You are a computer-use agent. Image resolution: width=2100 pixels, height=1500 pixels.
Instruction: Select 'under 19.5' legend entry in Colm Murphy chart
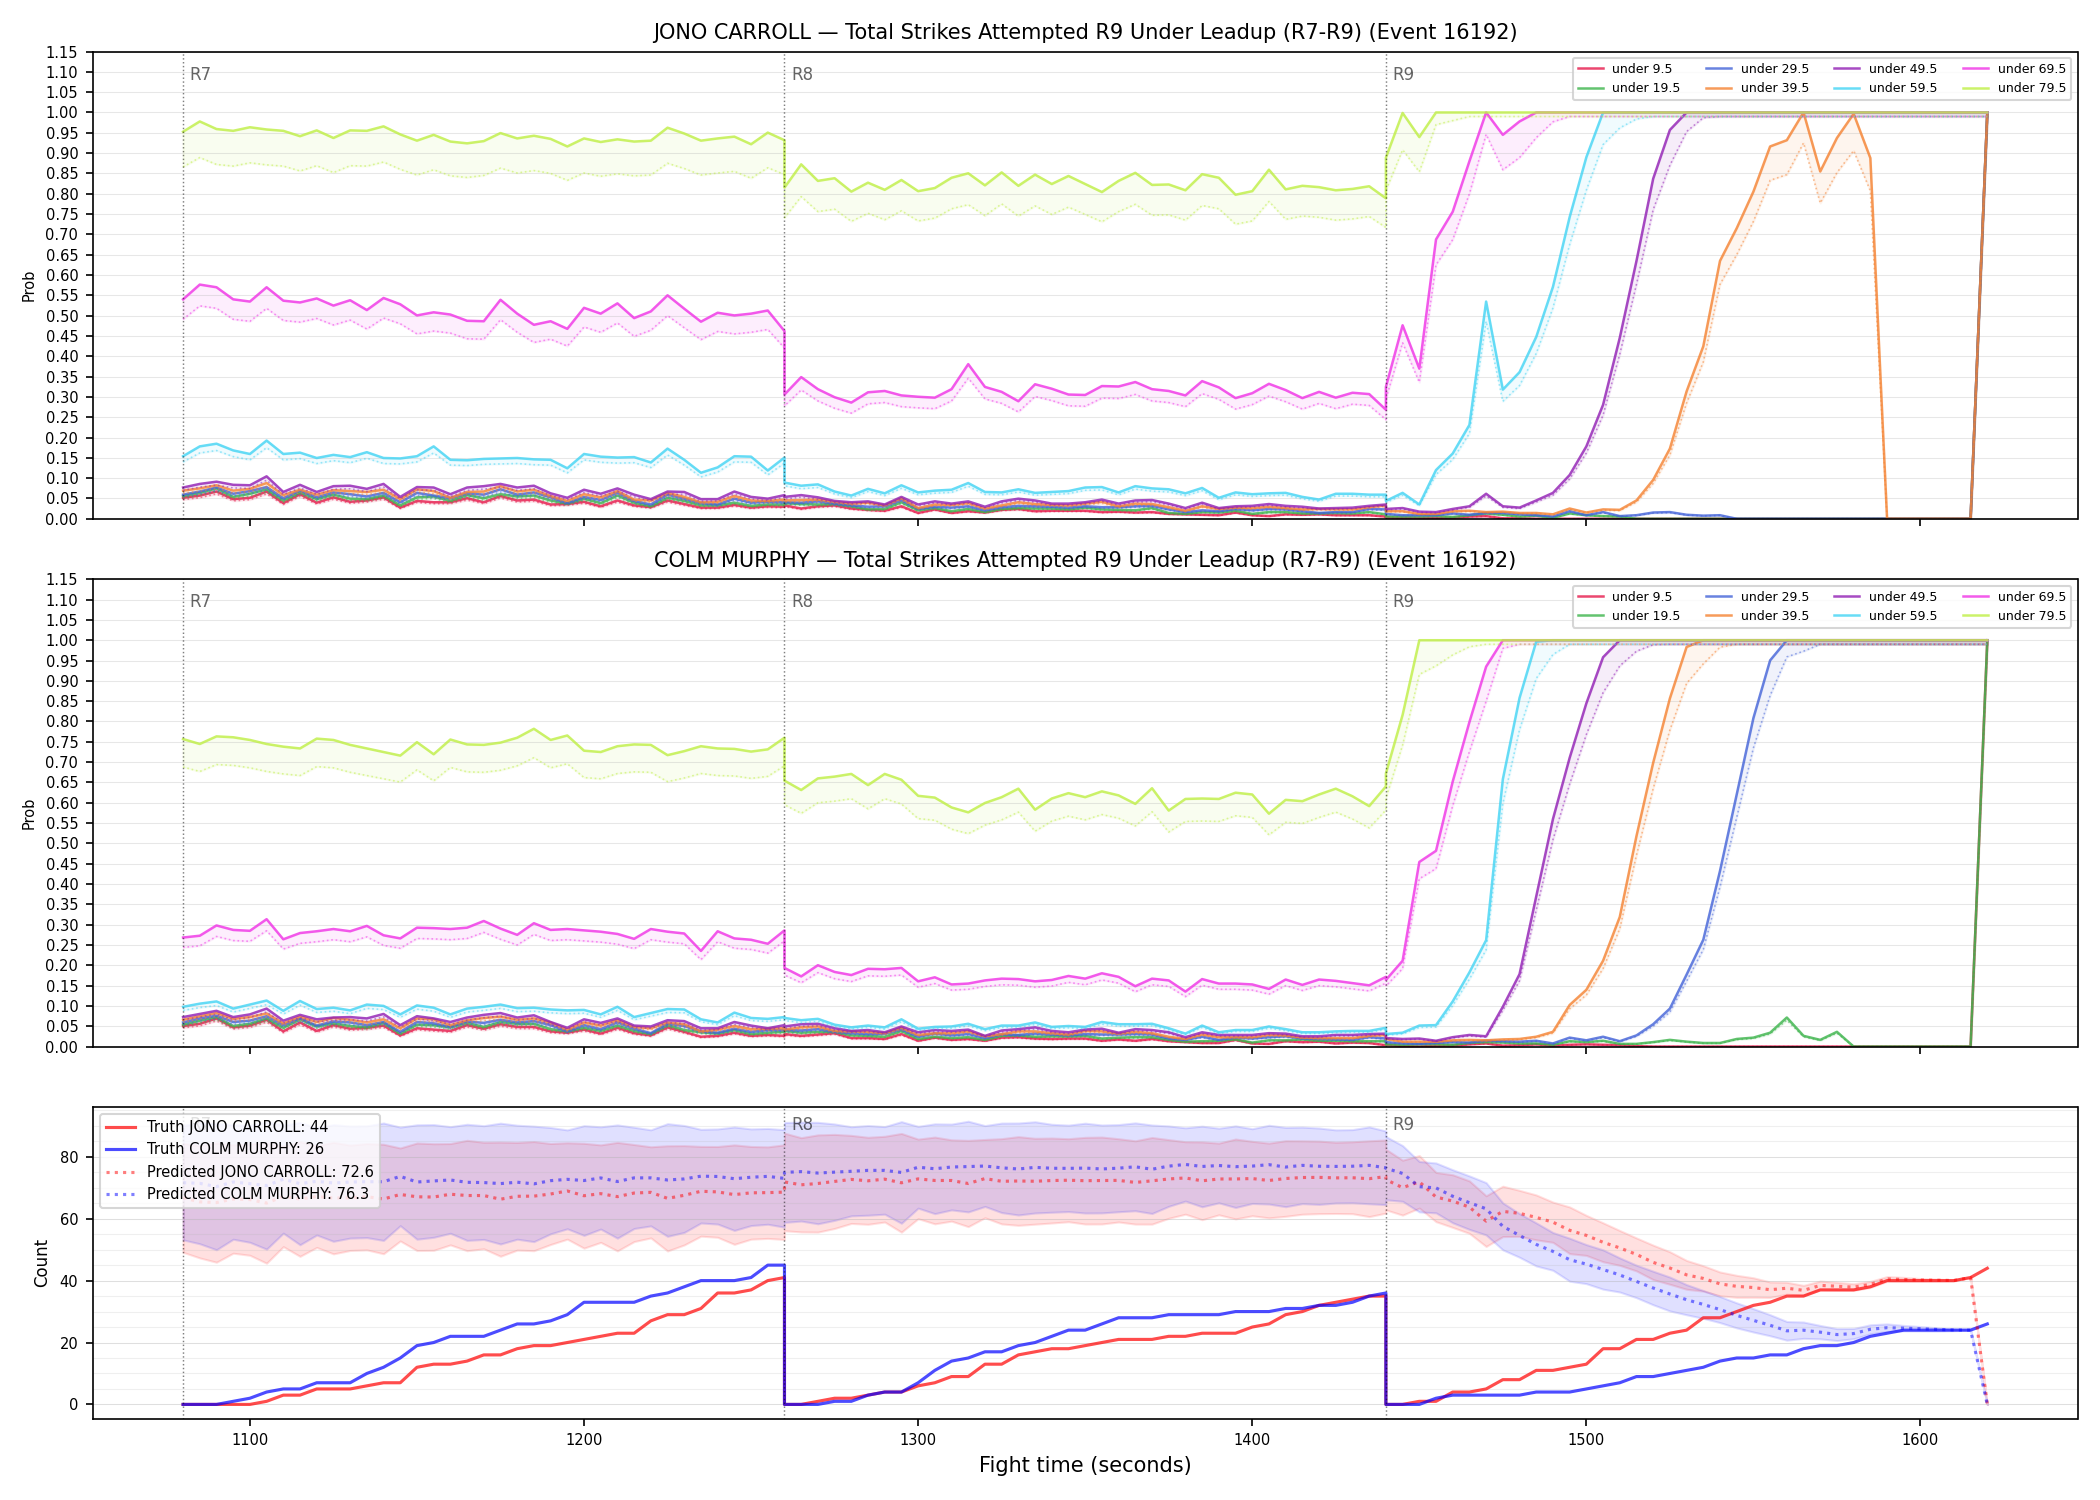(x=1629, y=616)
